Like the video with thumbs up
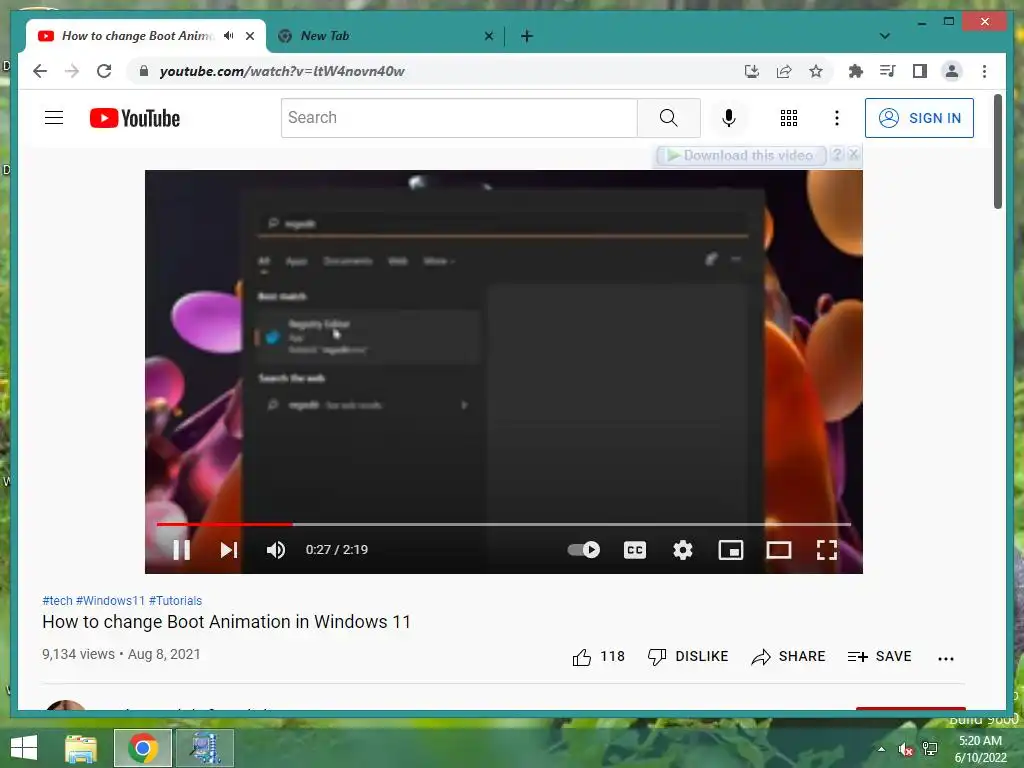Viewport: 1024px width, 768px height. click(x=598, y=656)
